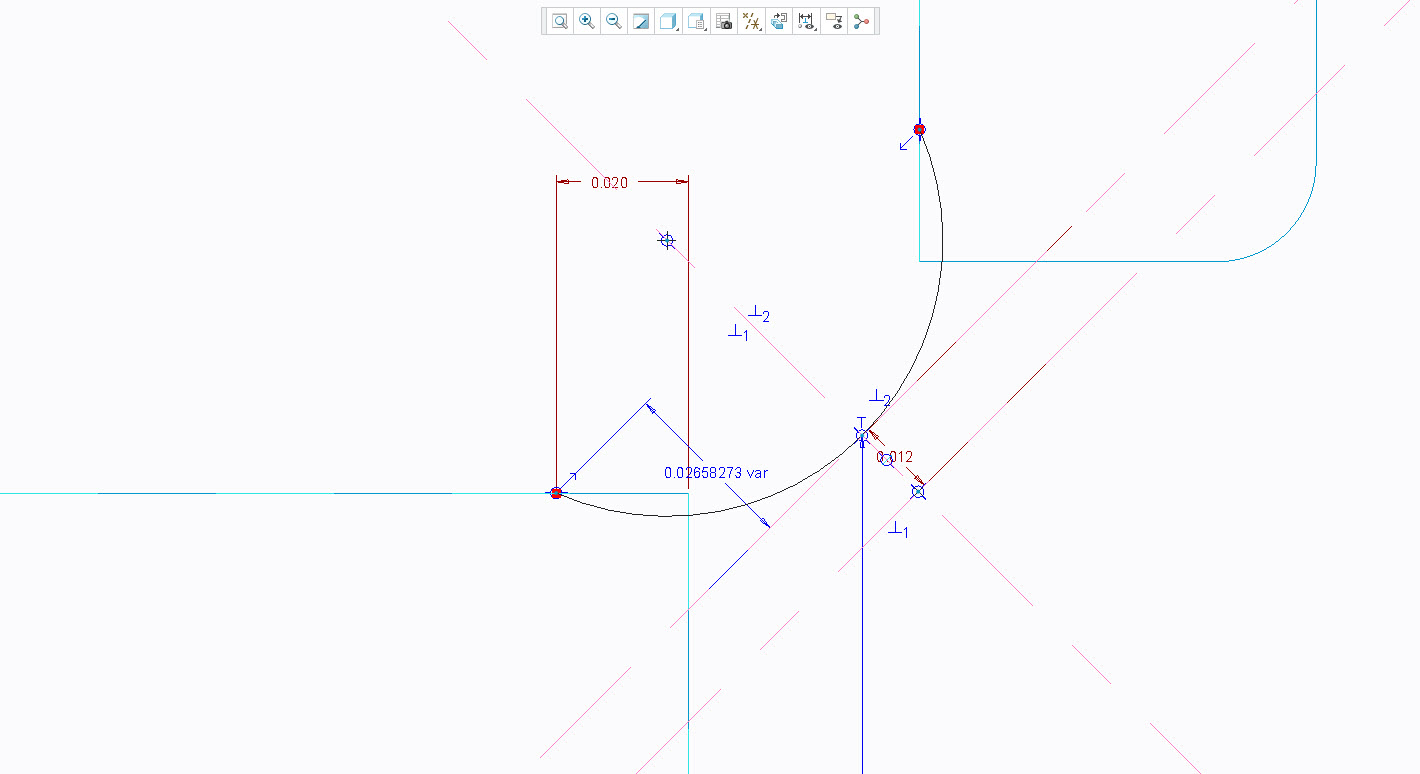1420x774 pixels.
Task: Select the 0.012 dimension value
Action: point(895,457)
